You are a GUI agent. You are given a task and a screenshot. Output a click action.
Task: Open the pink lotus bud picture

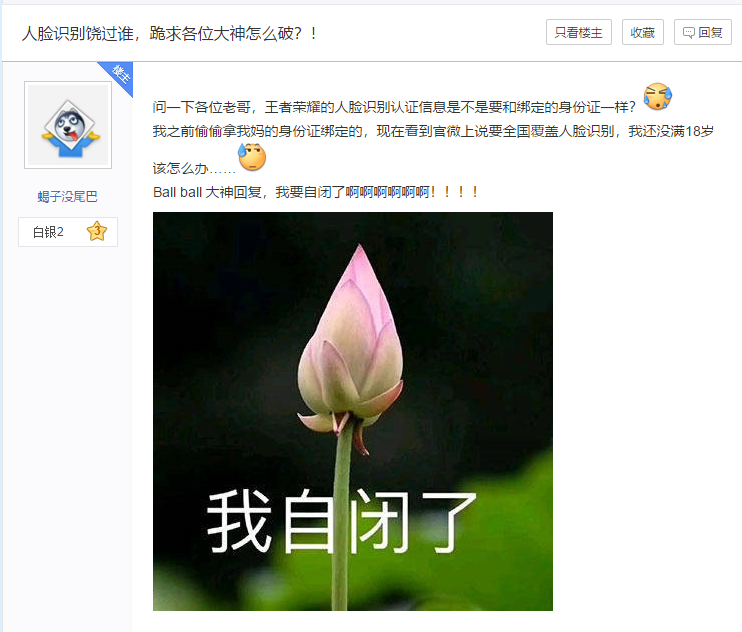(353, 412)
